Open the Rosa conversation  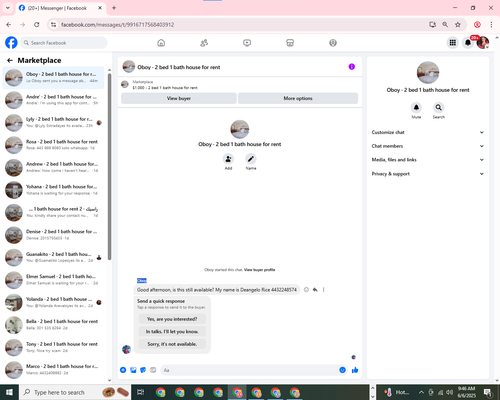tap(53, 145)
